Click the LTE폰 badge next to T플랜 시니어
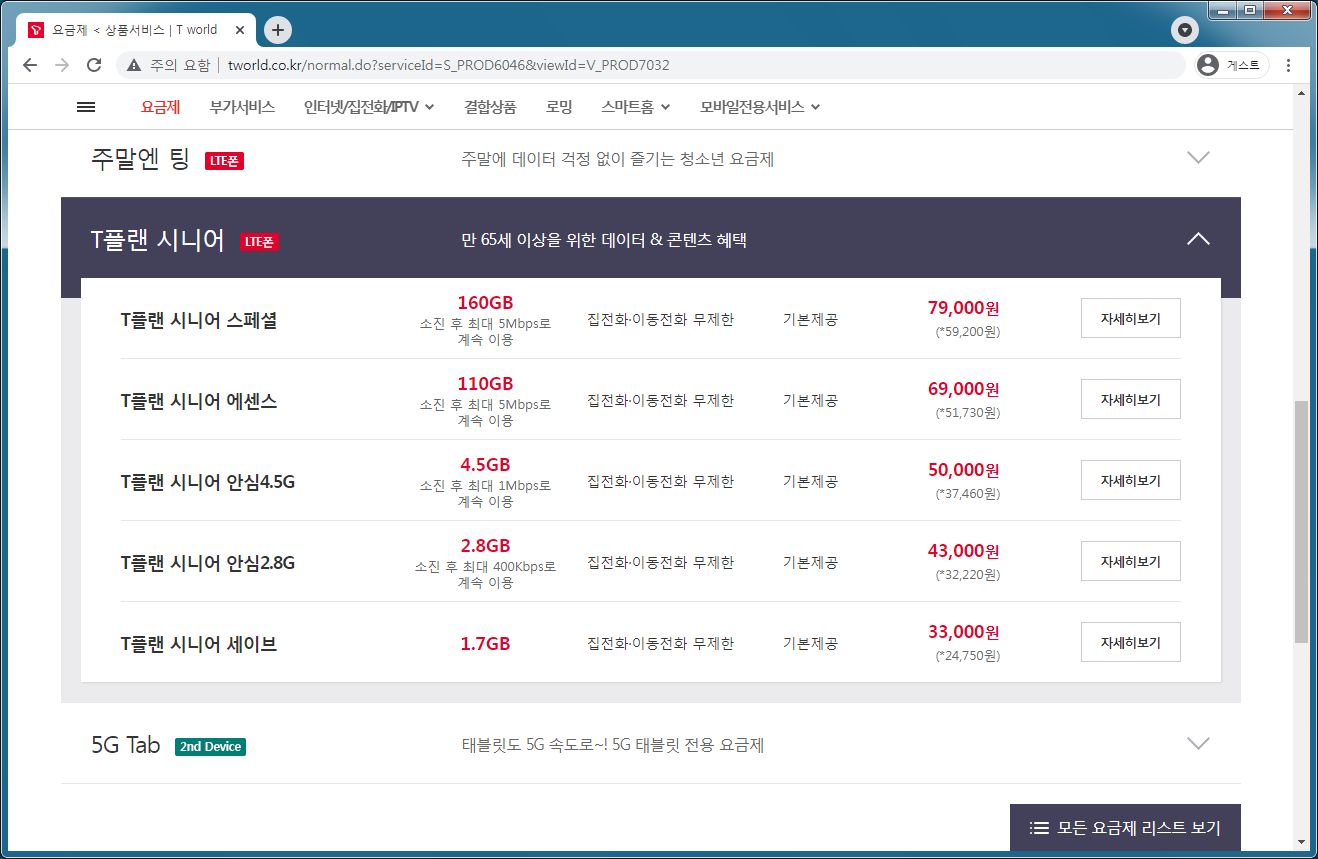The height and width of the screenshot is (859, 1318). [x=260, y=241]
